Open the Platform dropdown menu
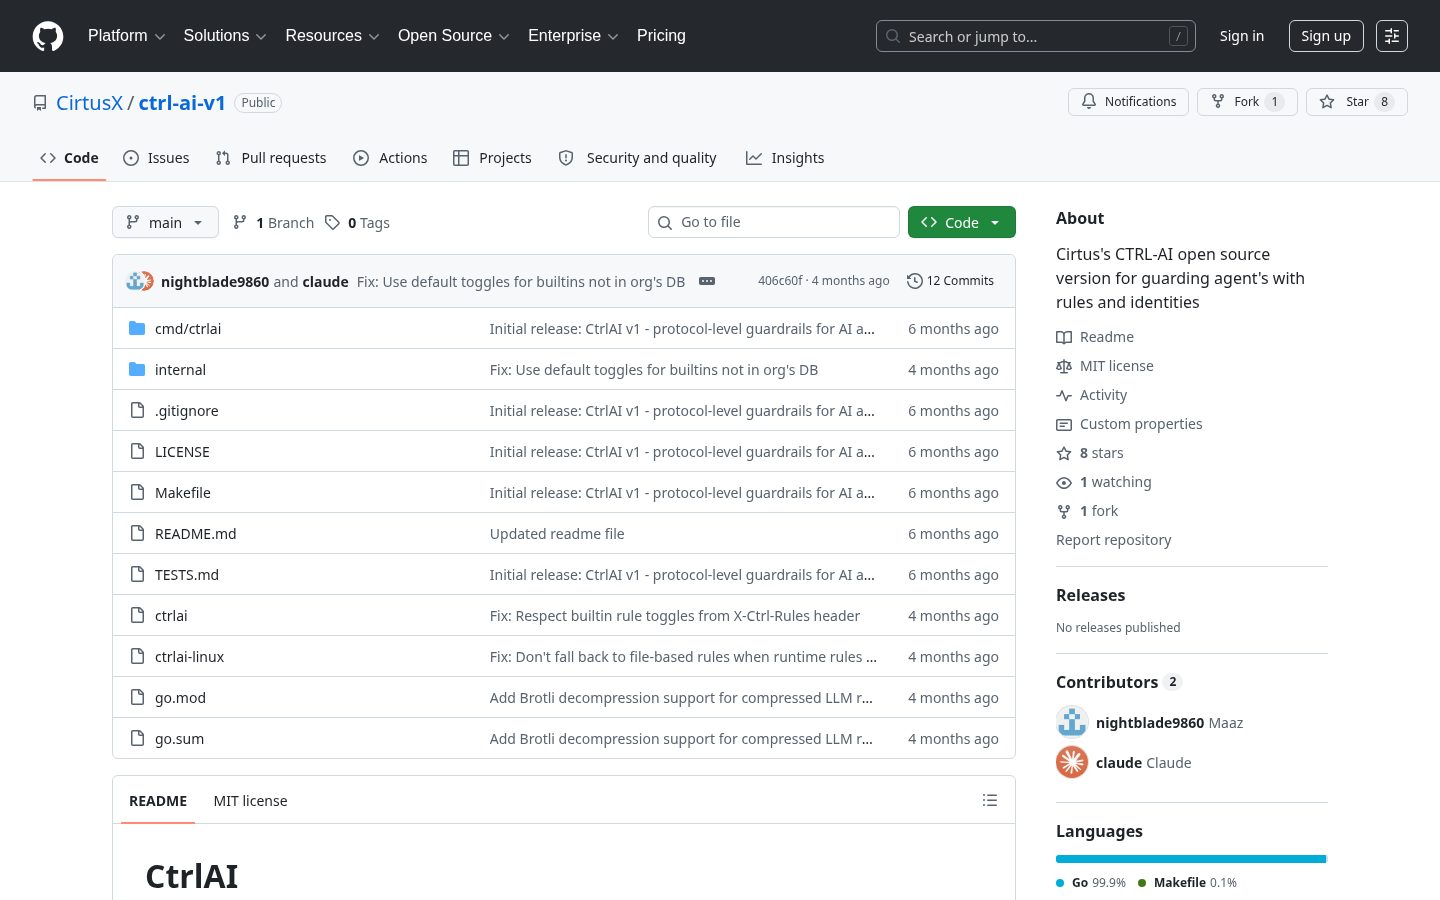Viewport: 1440px width, 900px height. tap(127, 36)
